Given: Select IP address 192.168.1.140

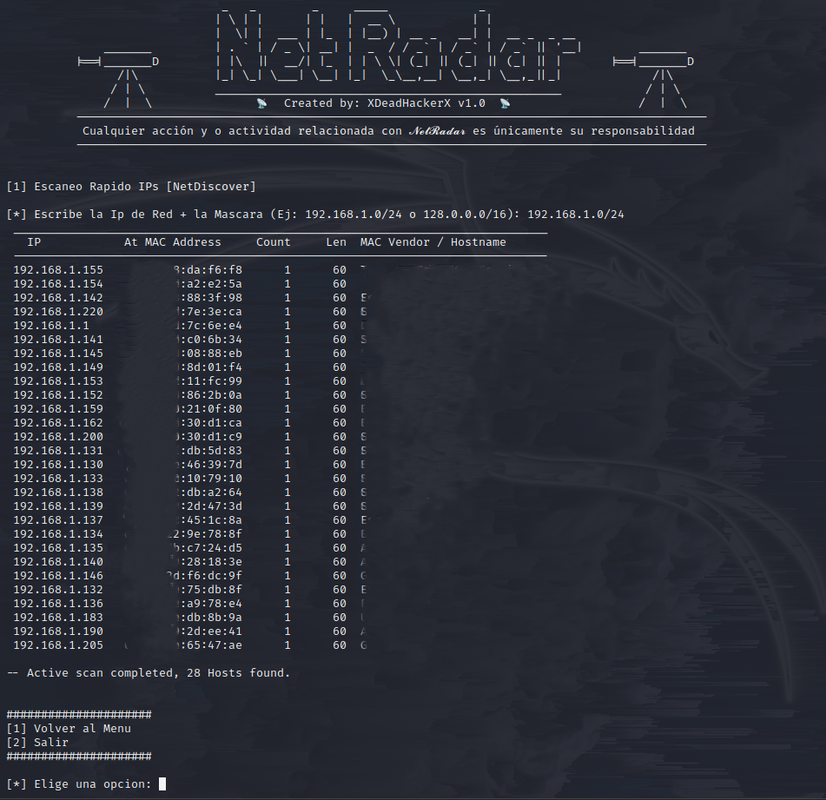Looking at the screenshot, I should click(x=58, y=562).
